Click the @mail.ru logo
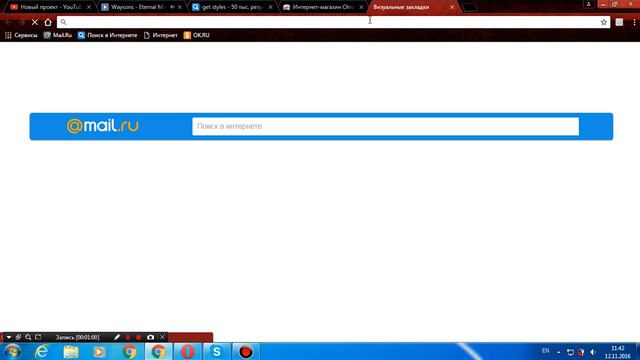640x360 pixels. (102, 126)
